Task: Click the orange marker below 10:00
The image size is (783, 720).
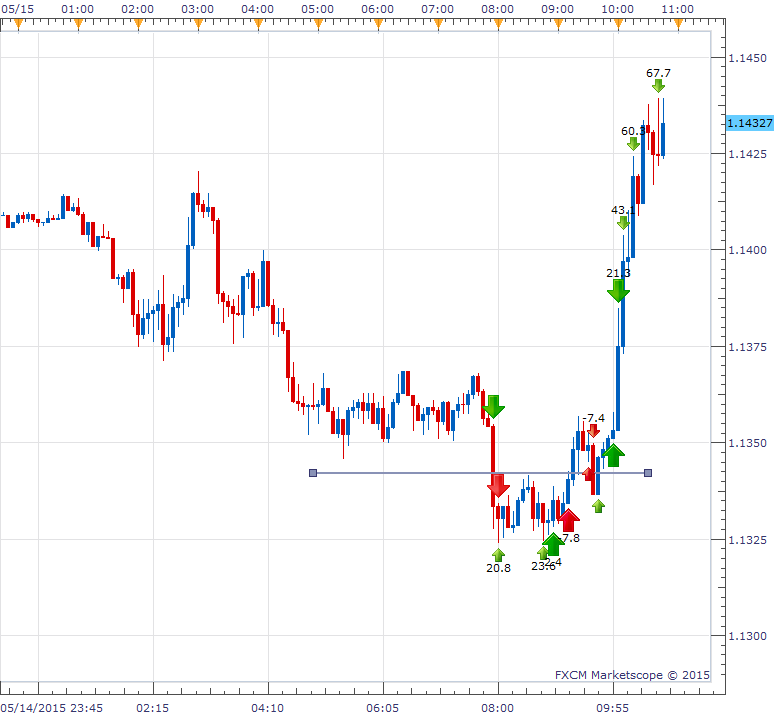Action: click(x=618, y=24)
